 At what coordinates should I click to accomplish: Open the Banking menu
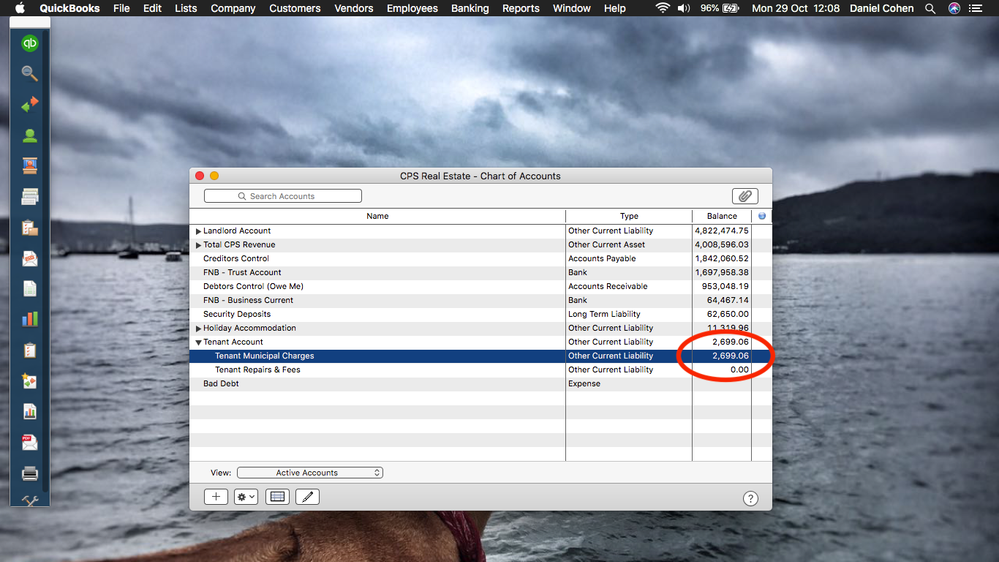click(x=470, y=8)
